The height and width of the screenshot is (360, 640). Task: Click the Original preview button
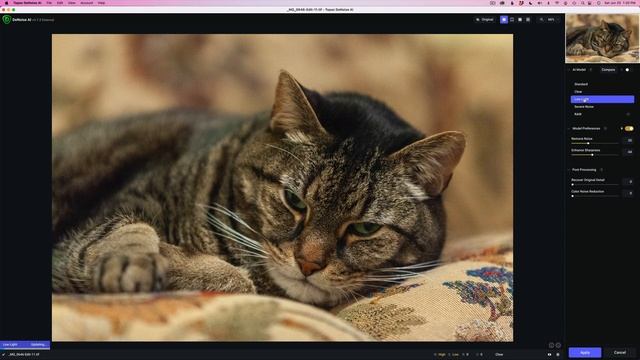[484, 20]
